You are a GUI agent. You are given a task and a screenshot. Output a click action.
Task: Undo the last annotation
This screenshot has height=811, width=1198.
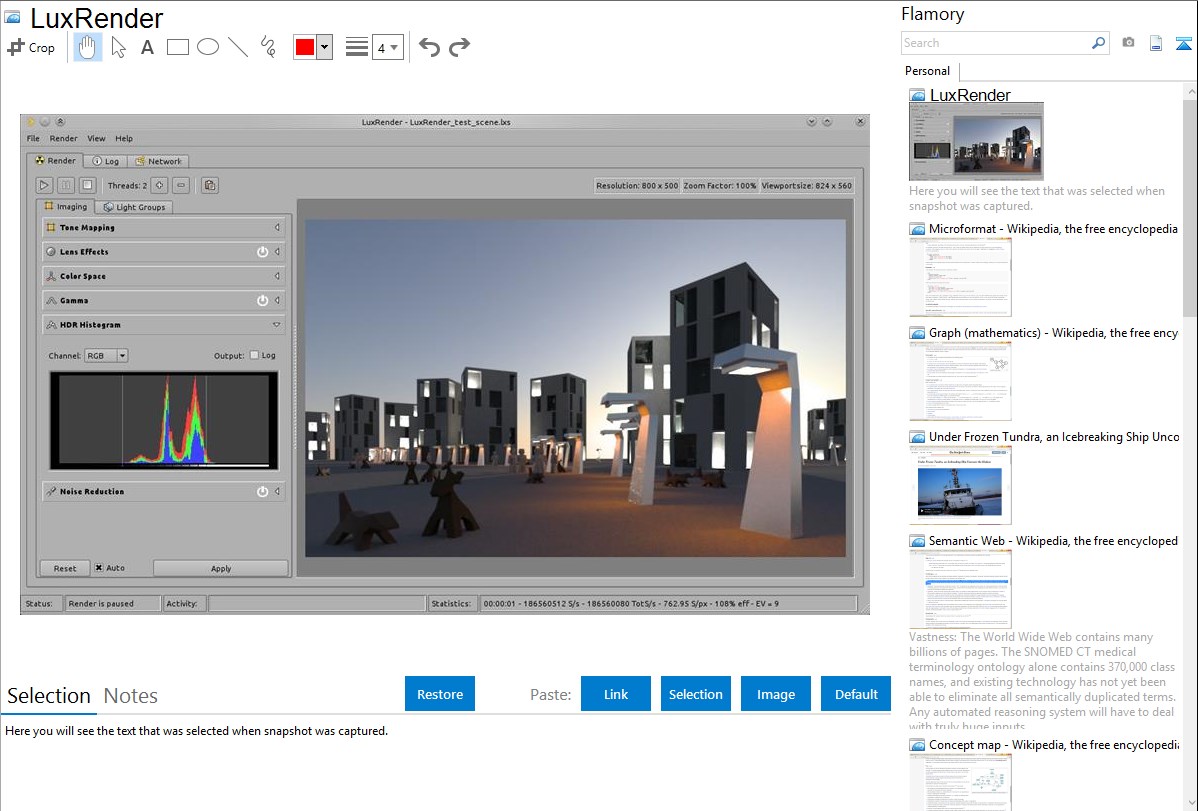click(x=429, y=47)
